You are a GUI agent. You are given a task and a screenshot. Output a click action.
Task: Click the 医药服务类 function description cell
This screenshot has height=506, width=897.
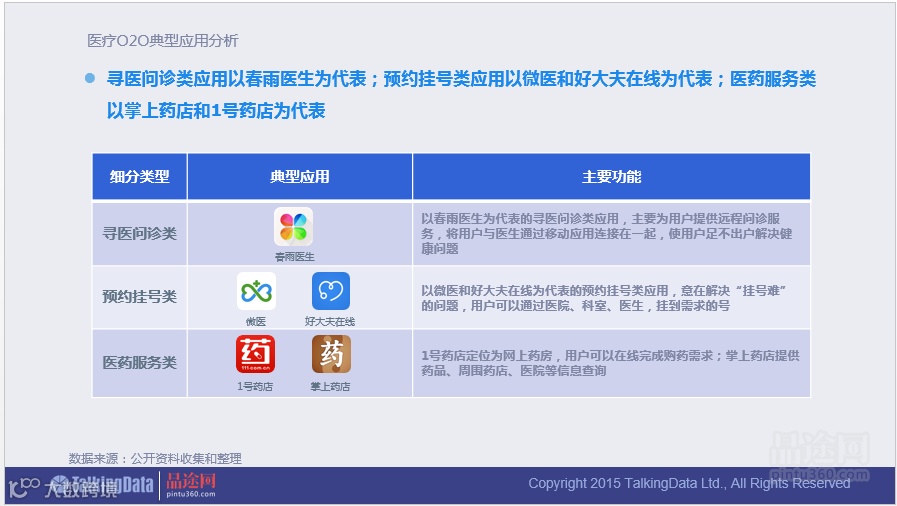pyautogui.click(x=612, y=363)
